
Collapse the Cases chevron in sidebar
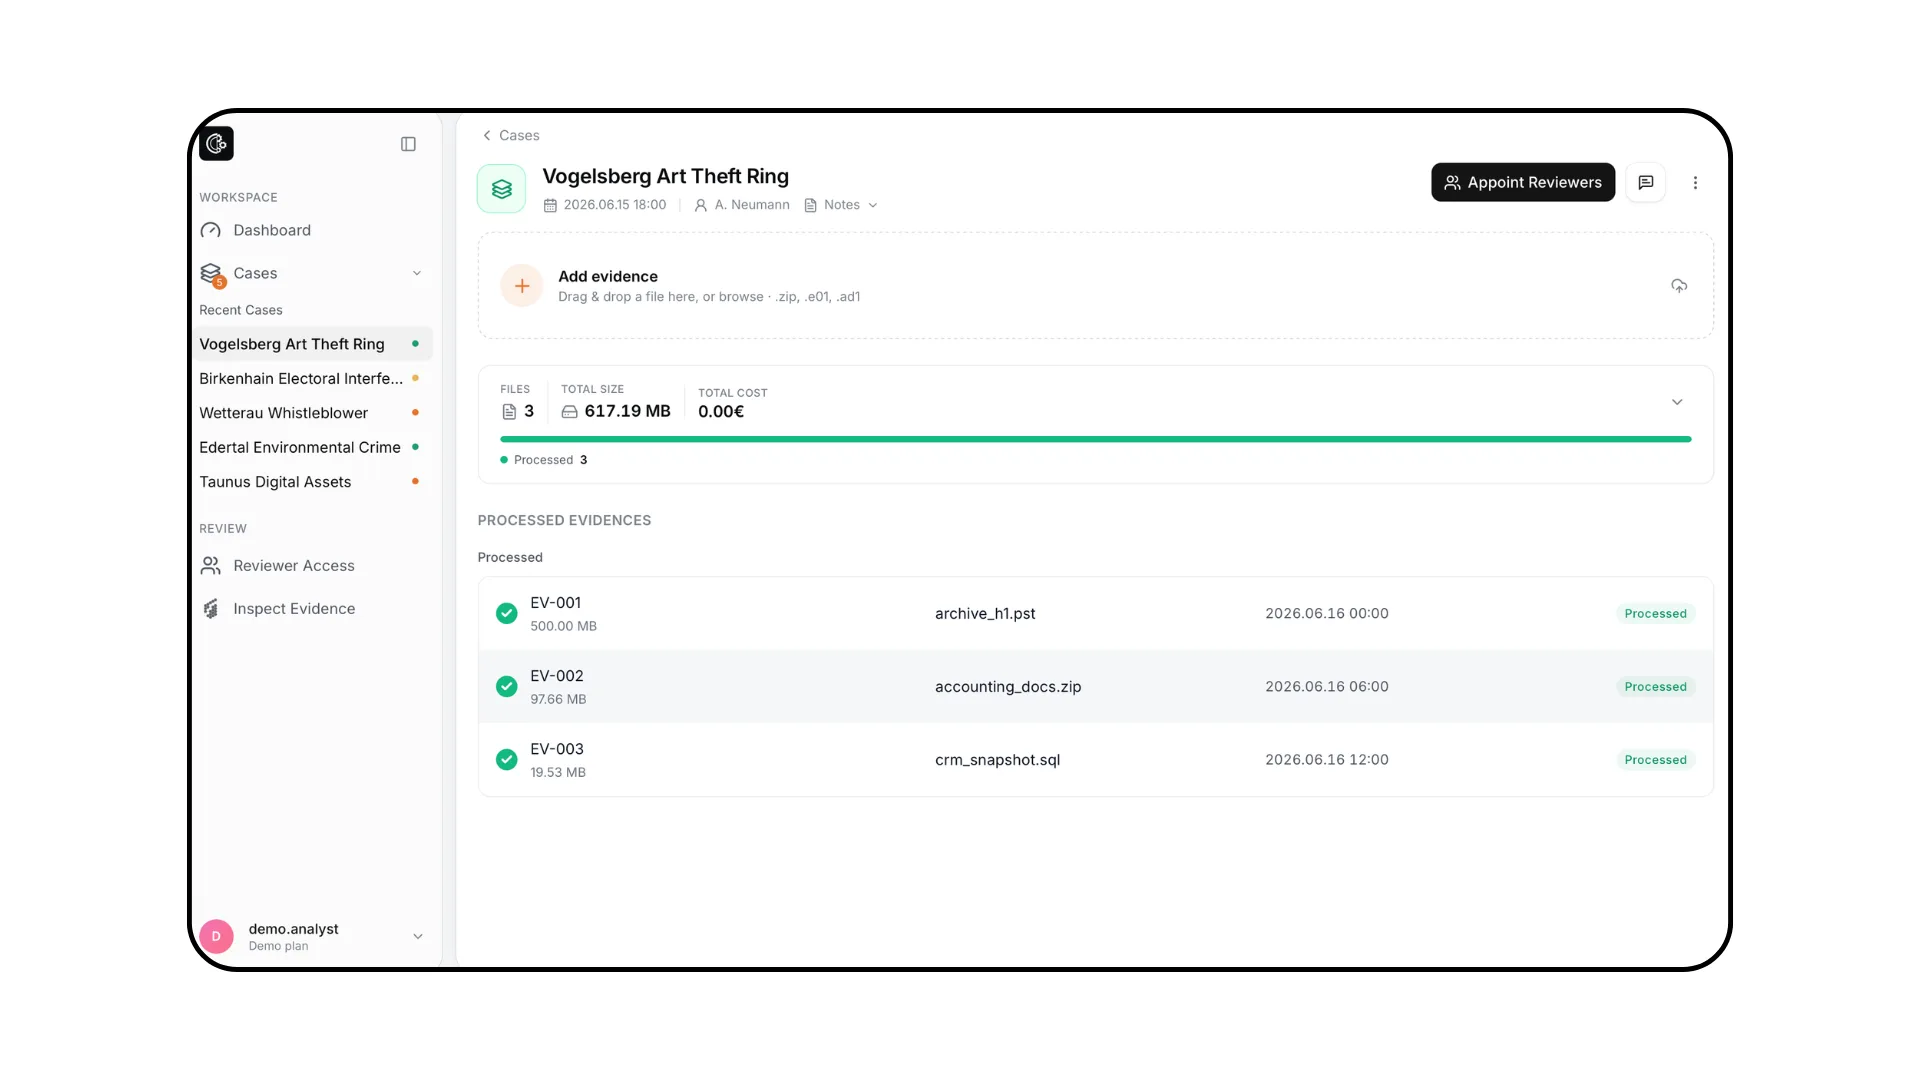pos(417,273)
